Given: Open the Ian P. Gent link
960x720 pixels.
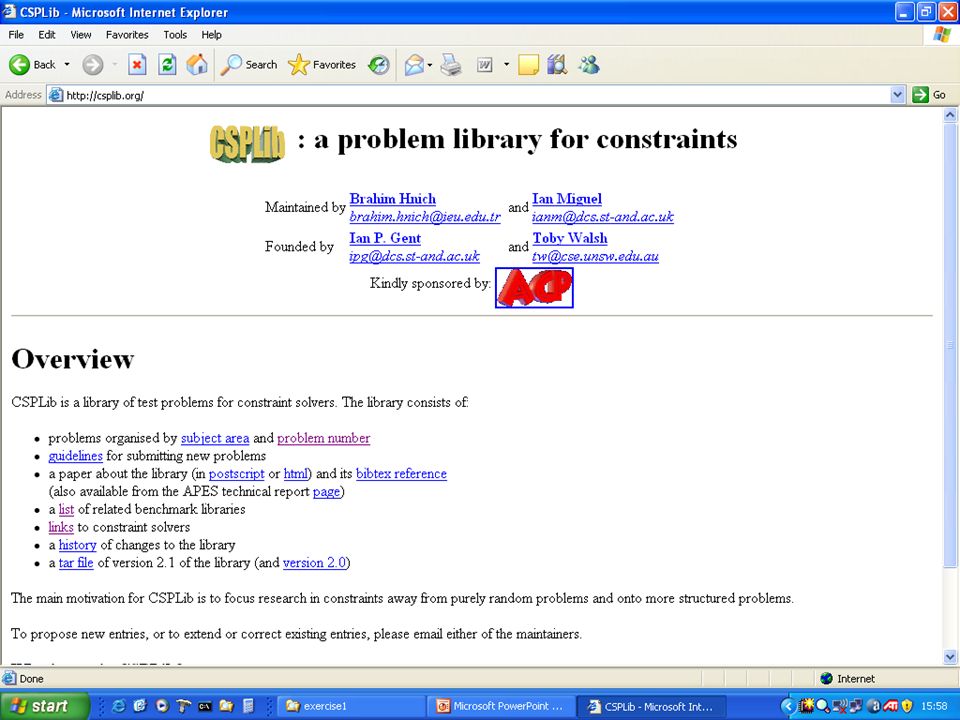Looking at the screenshot, I should click(x=385, y=238).
